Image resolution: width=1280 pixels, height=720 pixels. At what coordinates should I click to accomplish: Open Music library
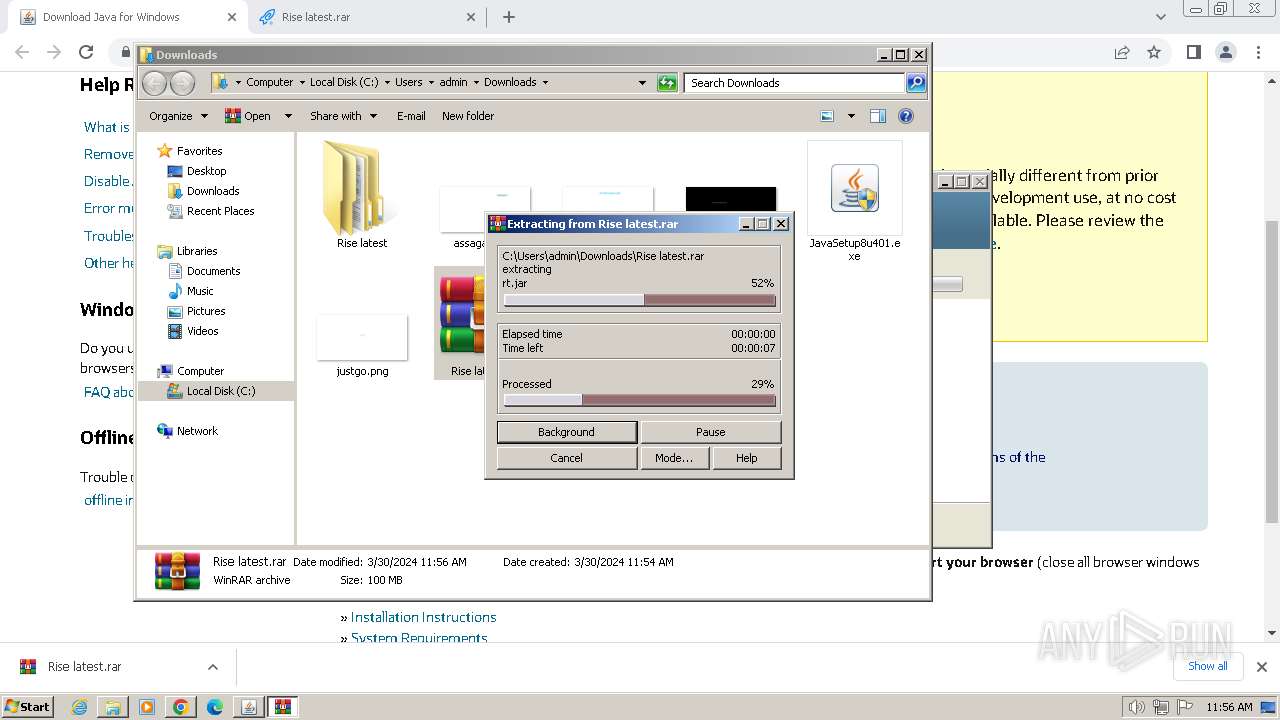[x=200, y=291]
